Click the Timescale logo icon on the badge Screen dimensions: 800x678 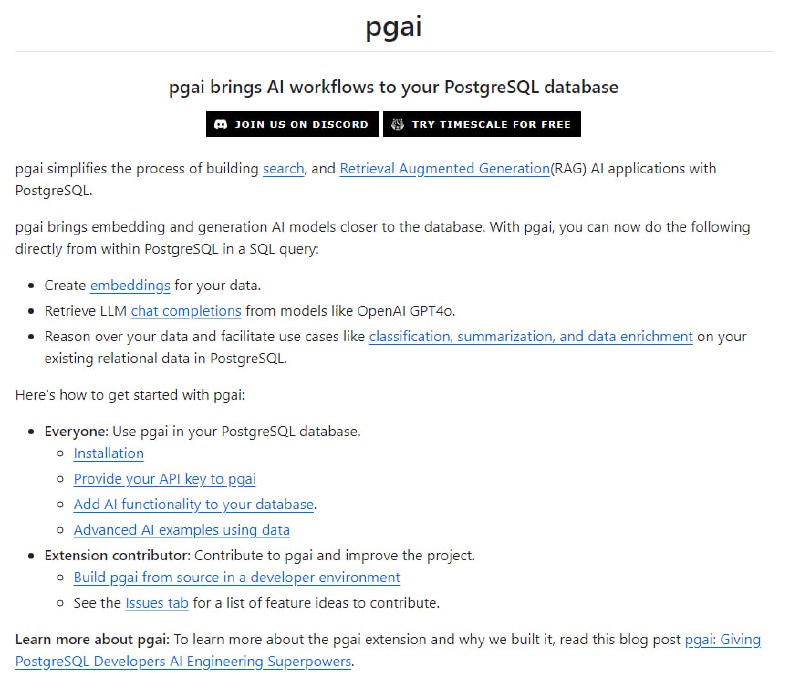(x=398, y=124)
